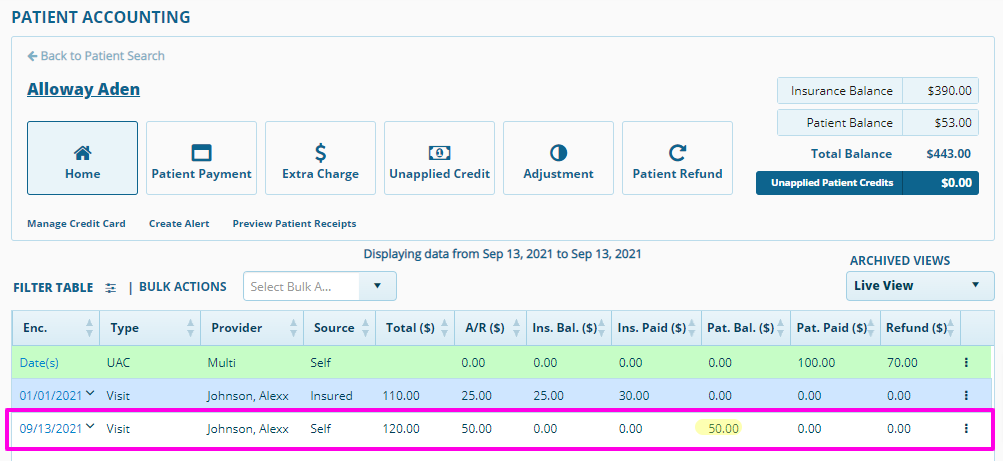
Task: Click BULK ACTIONS label
Action: tap(182, 286)
